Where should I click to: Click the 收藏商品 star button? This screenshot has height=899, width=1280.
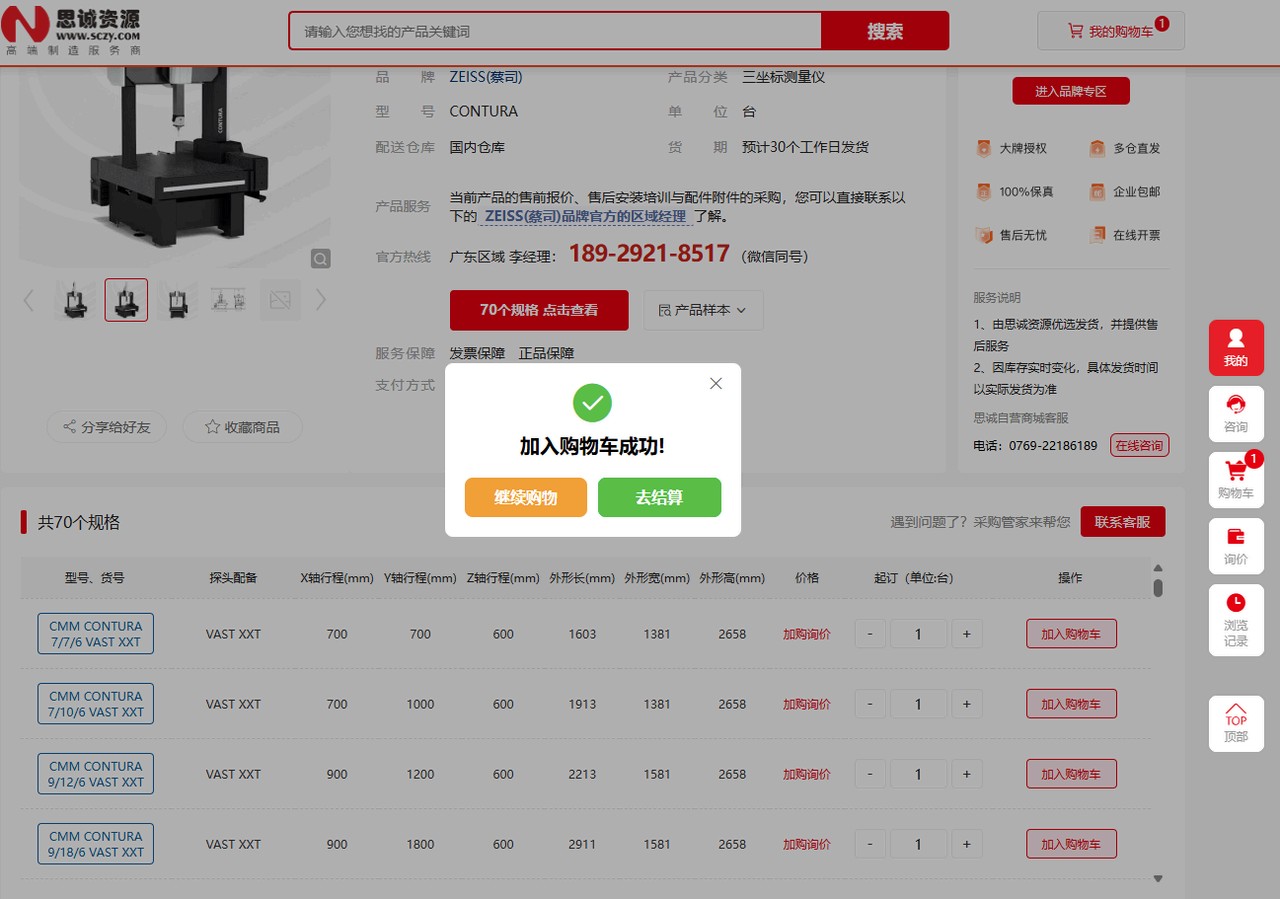pos(242,427)
